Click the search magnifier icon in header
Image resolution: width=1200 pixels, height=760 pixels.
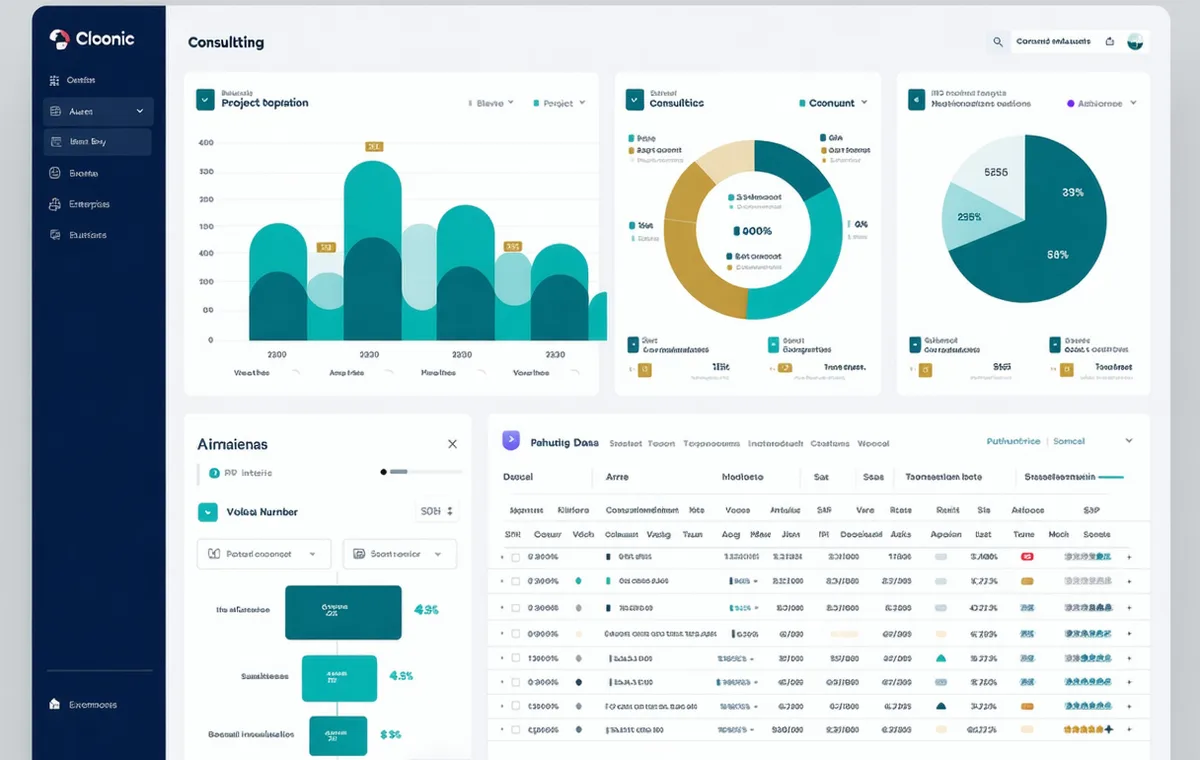click(997, 42)
